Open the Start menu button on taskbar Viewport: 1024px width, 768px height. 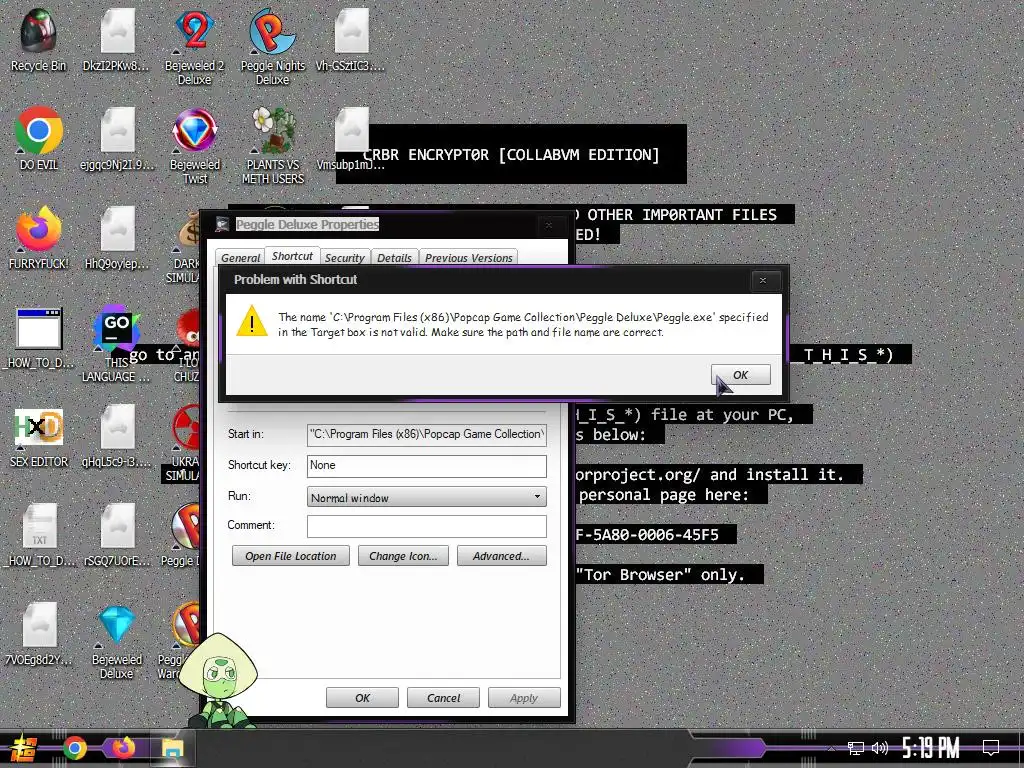pos(23,748)
